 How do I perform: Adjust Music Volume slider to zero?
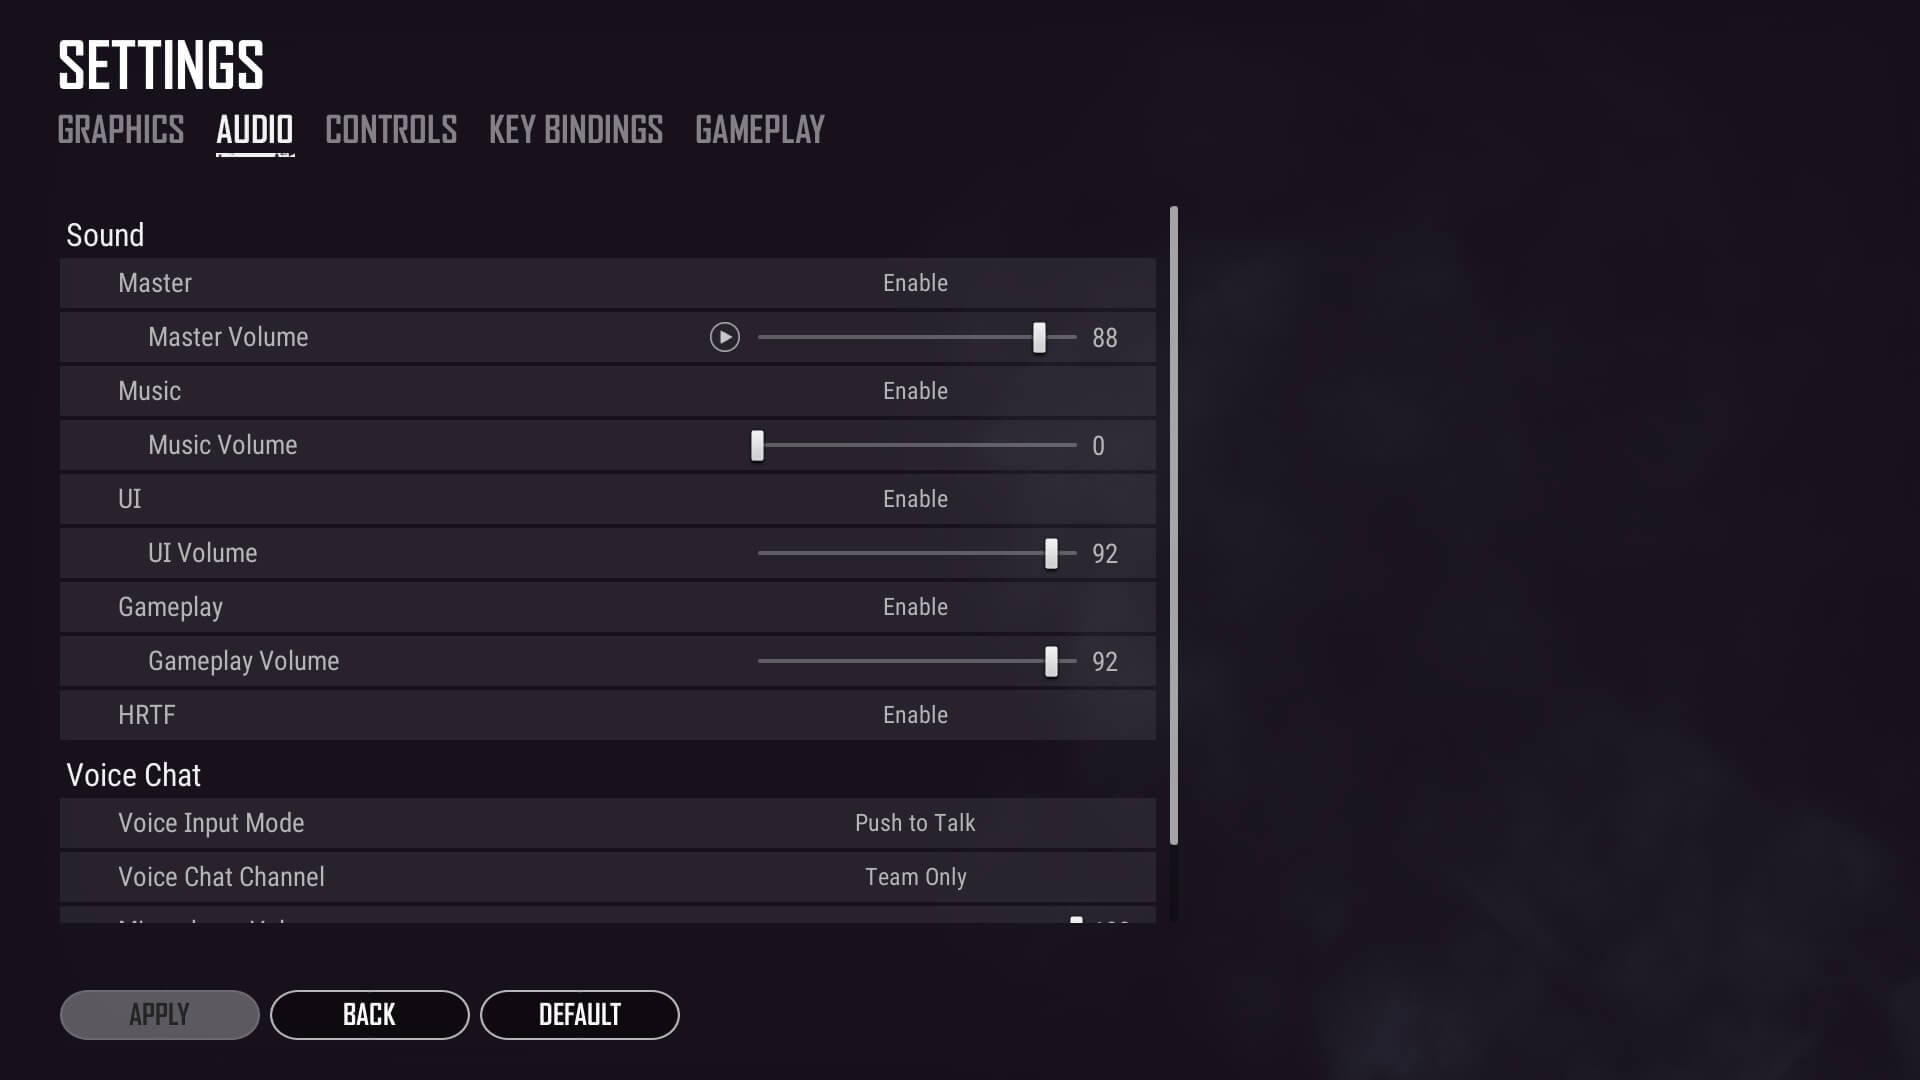coord(757,444)
